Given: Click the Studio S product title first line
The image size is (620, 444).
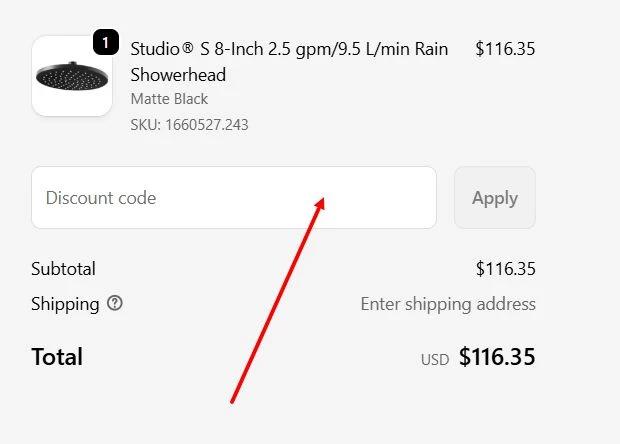Looking at the screenshot, I should point(289,49).
